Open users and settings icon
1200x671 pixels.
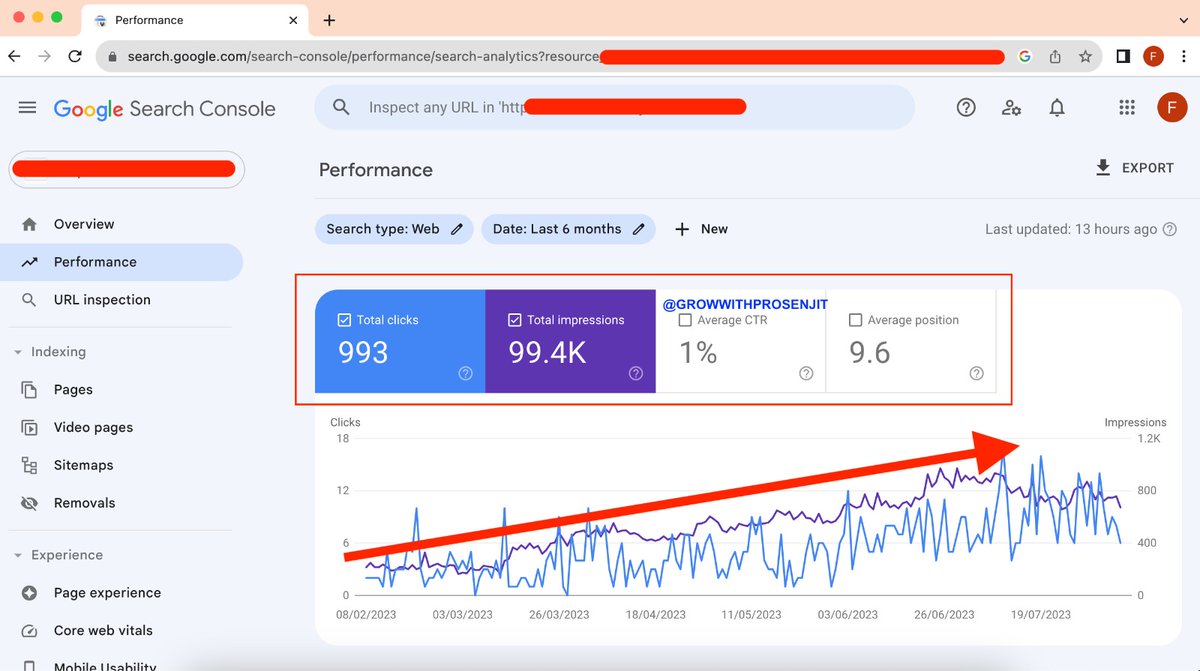click(1011, 108)
